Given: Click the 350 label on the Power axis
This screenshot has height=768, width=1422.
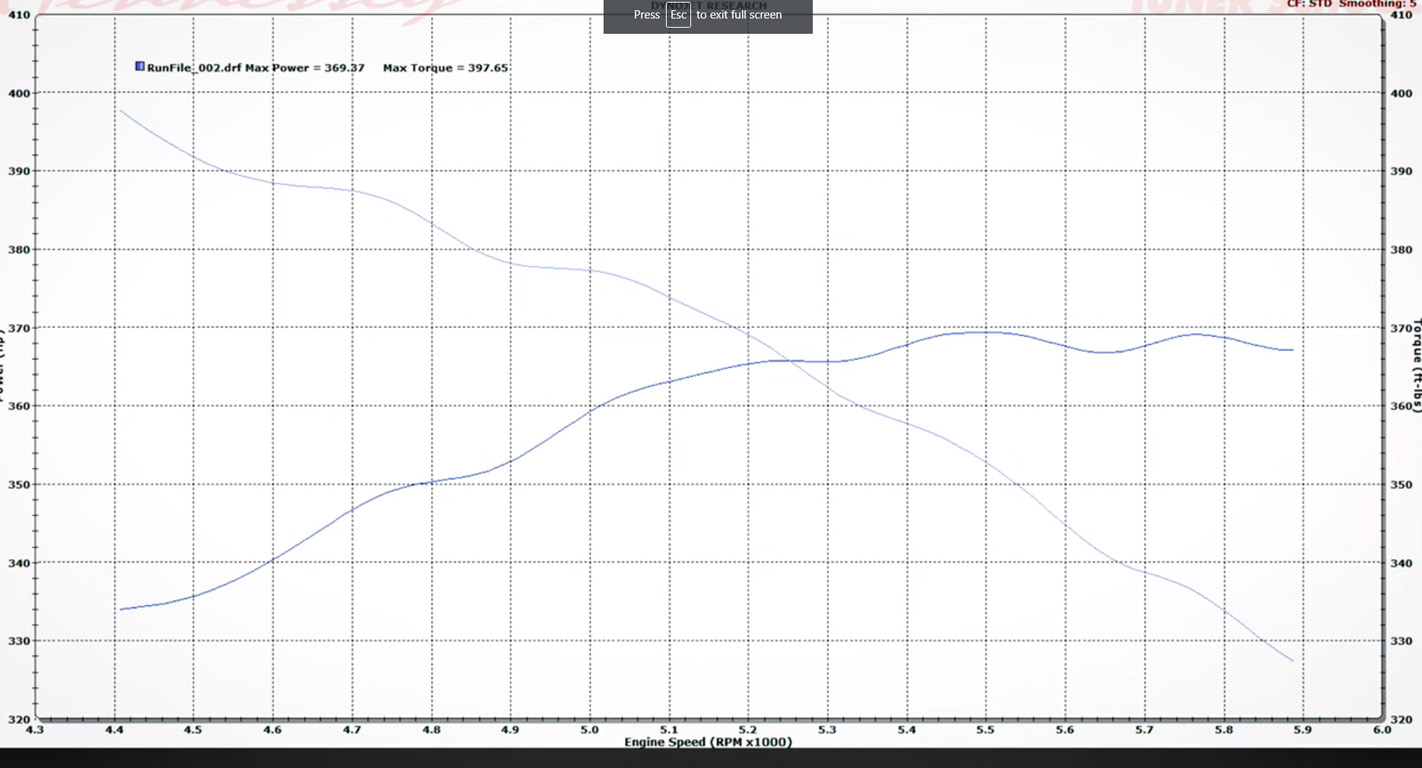Looking at the screenshot, I should 18,484.
